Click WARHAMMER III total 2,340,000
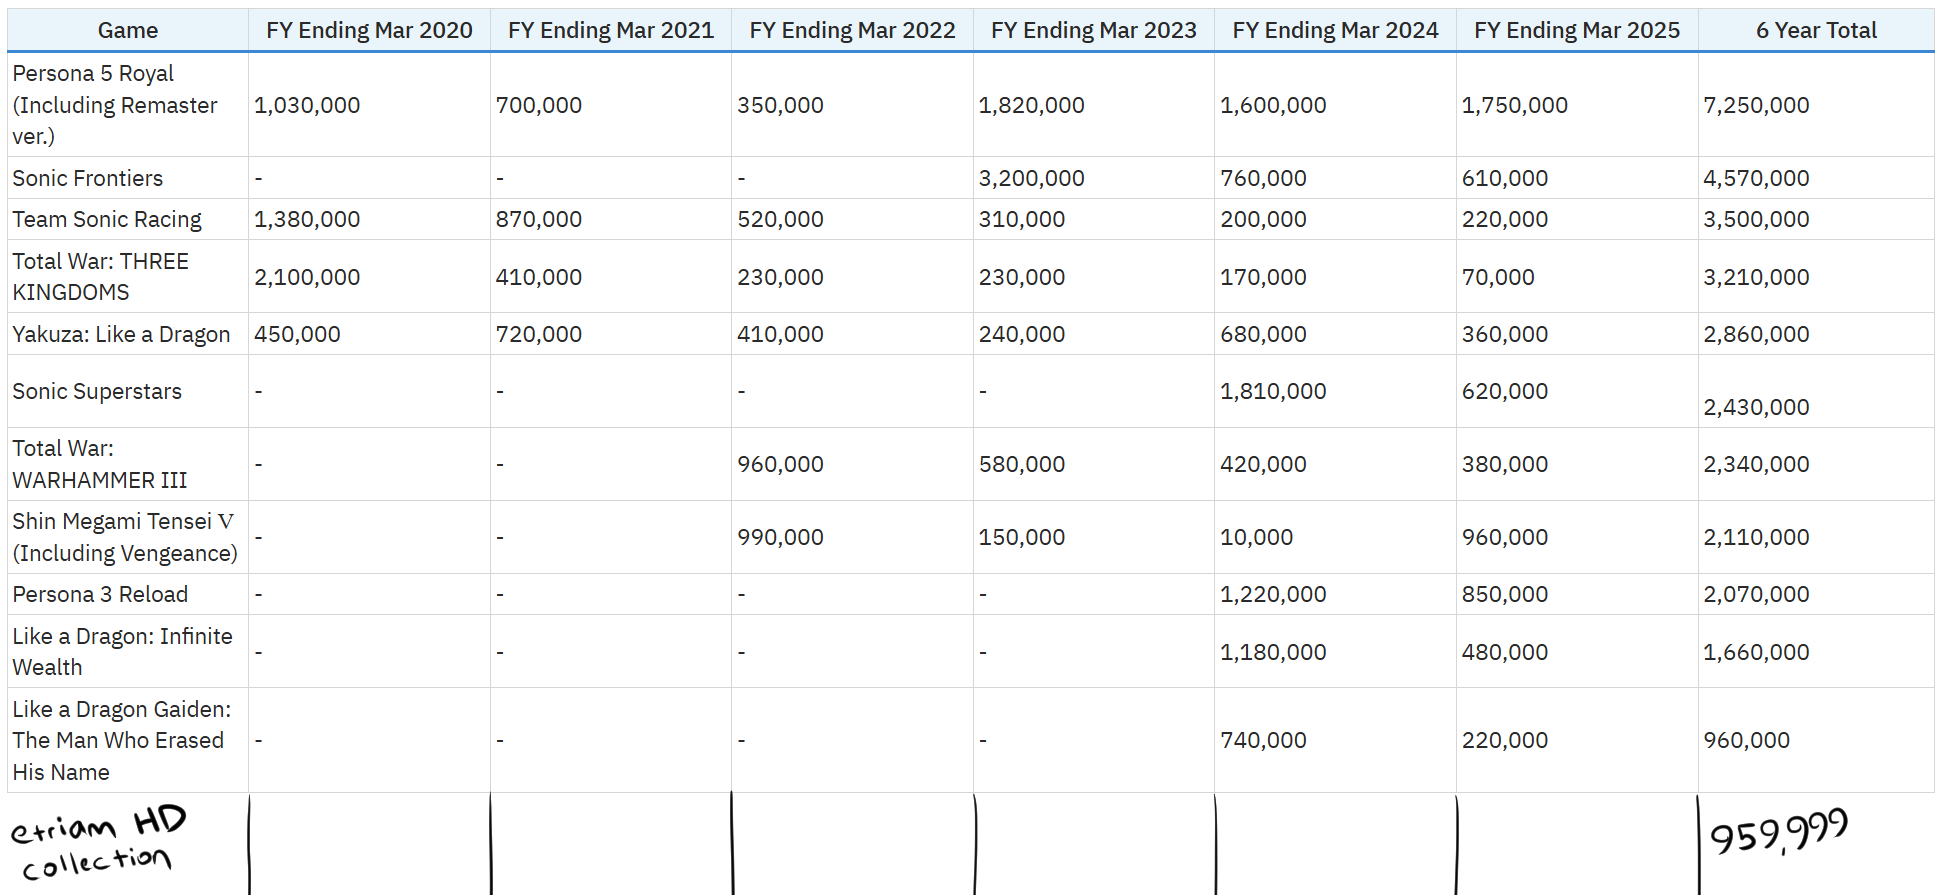Screen dimensions: 1942x895 pos(1756,464)
